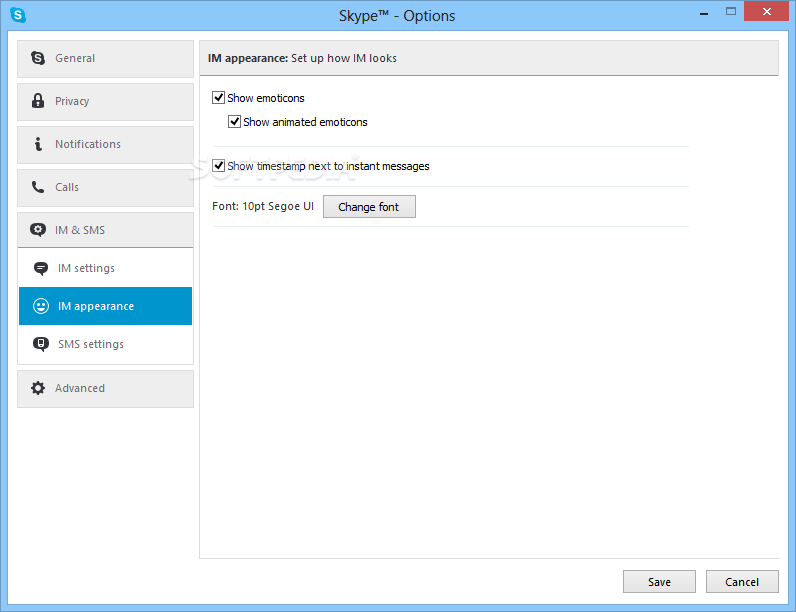Click the Font: 10pt Segoe UI label
The width and height of the screenshot is (796, 612).
263,206
